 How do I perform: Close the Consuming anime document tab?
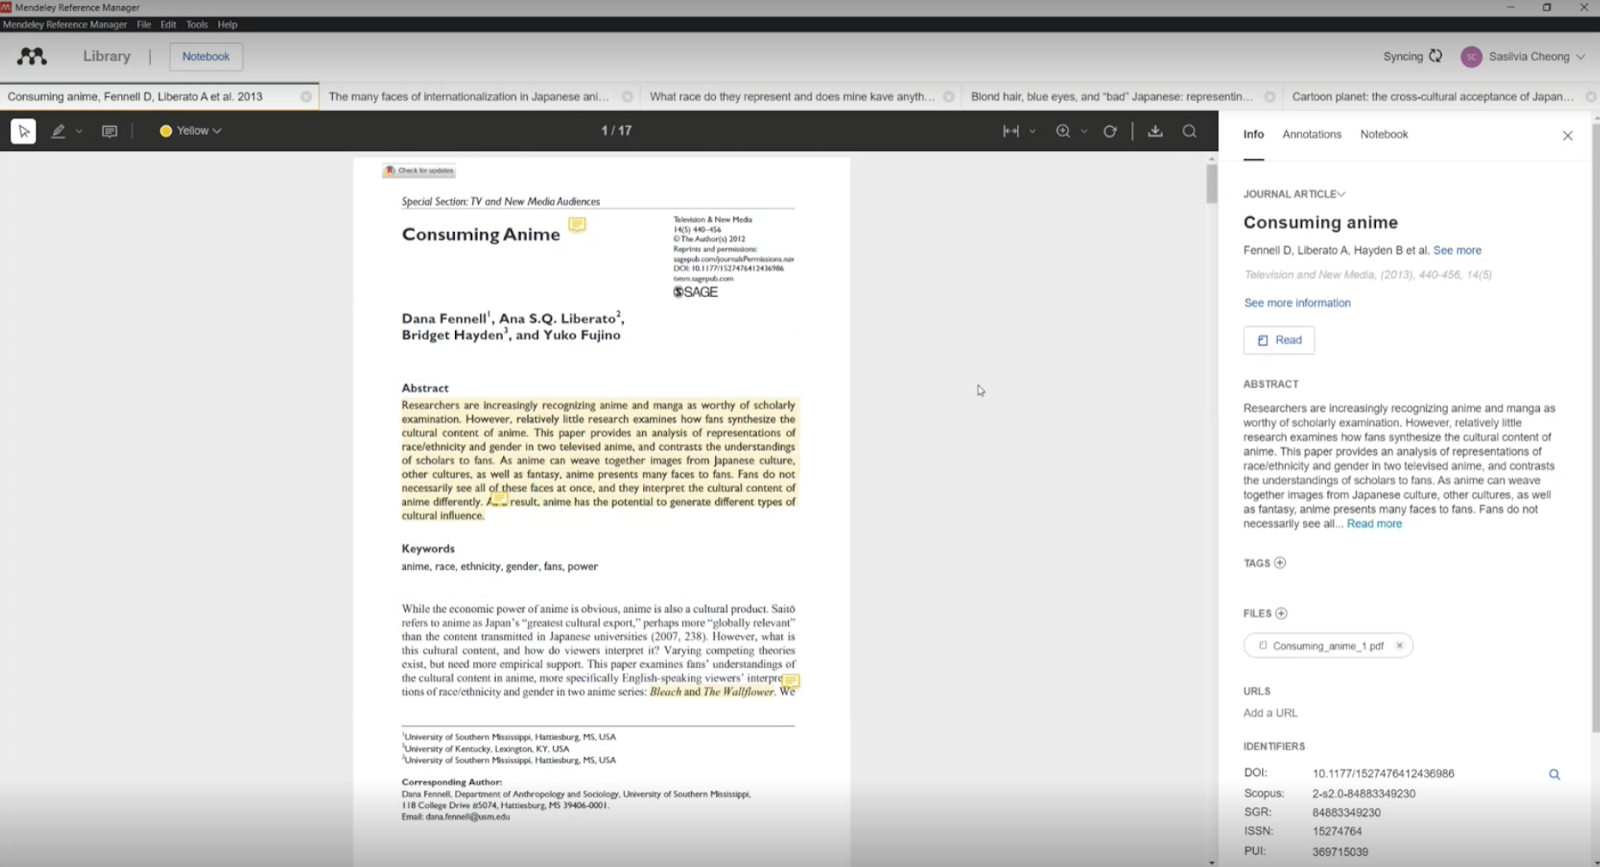click(x=306, y=97)
